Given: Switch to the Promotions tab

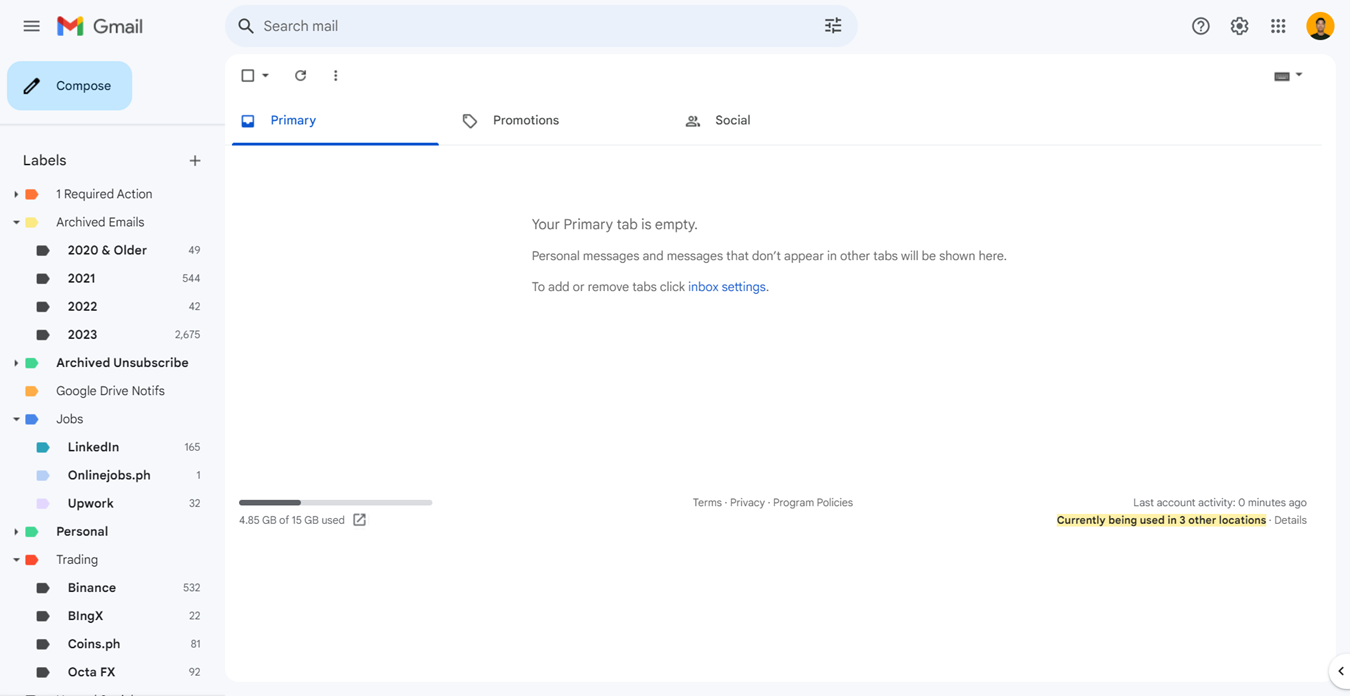Looking at the screenshot, I should pyautogui.click(x=525, y=121).
